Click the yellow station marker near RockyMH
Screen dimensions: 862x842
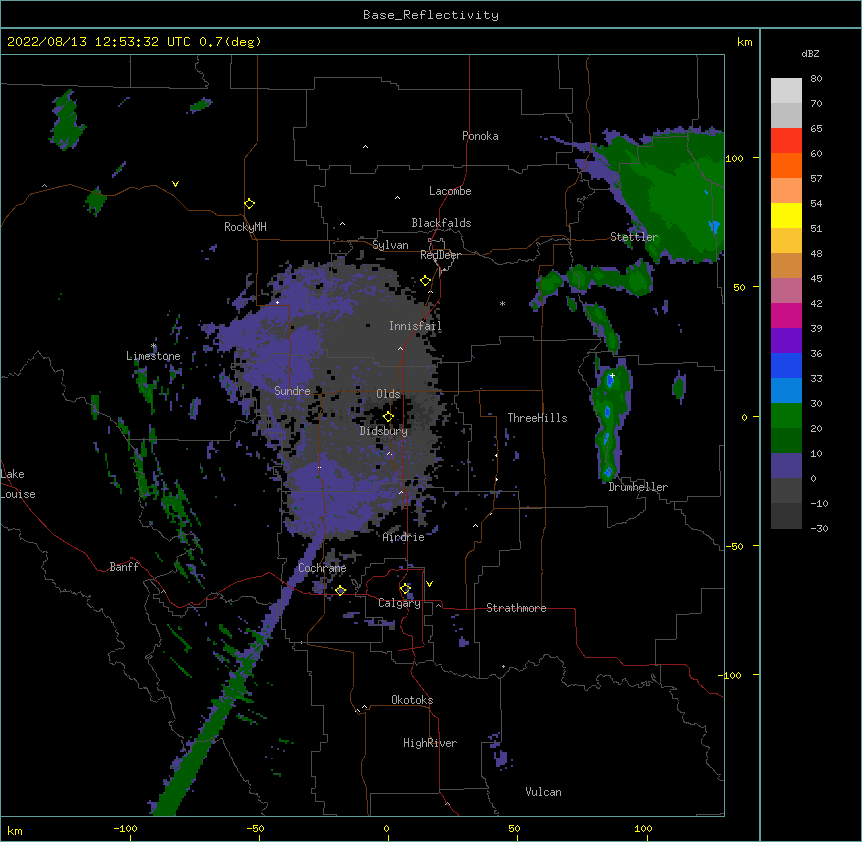pyautogui.click(x=249, y=203)
